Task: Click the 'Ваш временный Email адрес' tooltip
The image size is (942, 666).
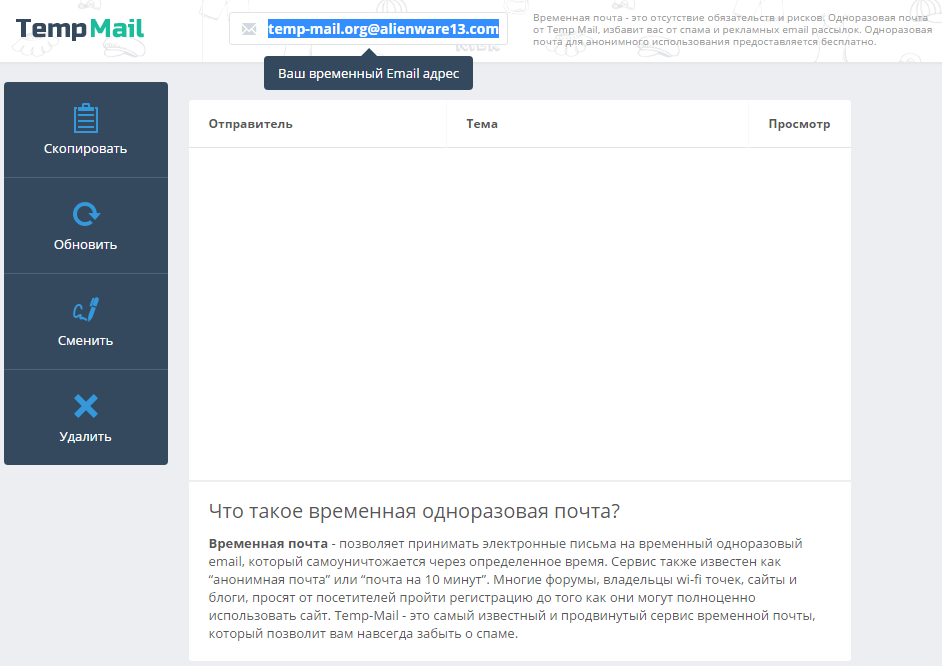Action: (368, 73)
